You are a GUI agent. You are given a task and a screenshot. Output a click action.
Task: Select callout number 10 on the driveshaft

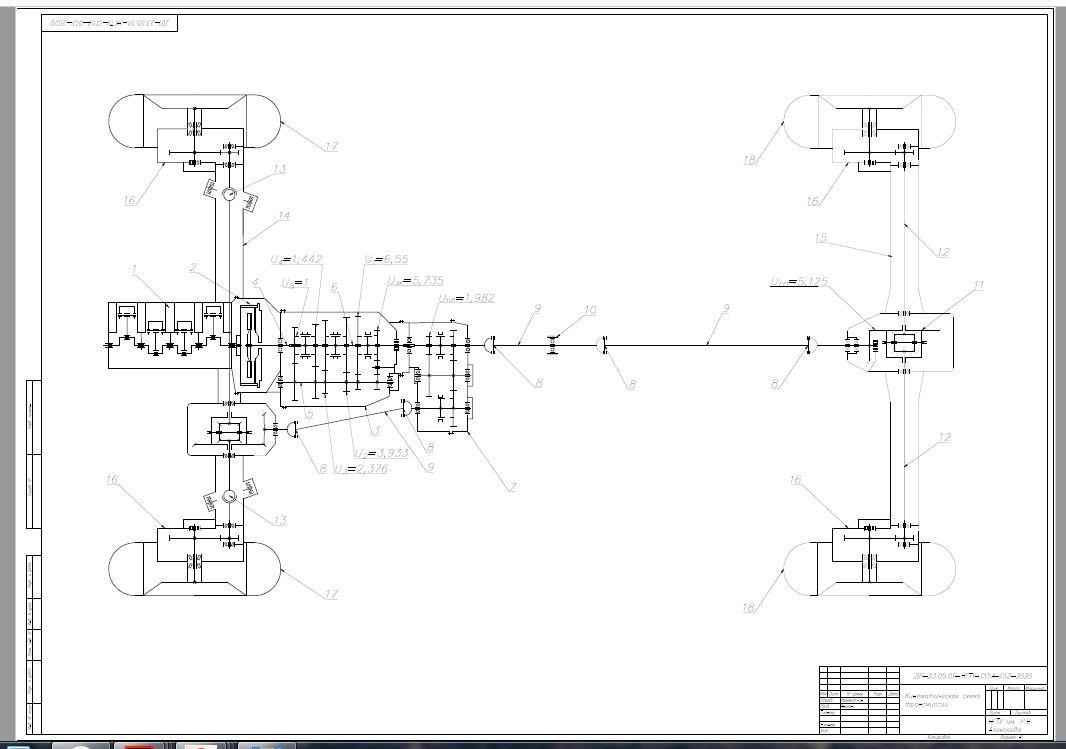point(590,311)
